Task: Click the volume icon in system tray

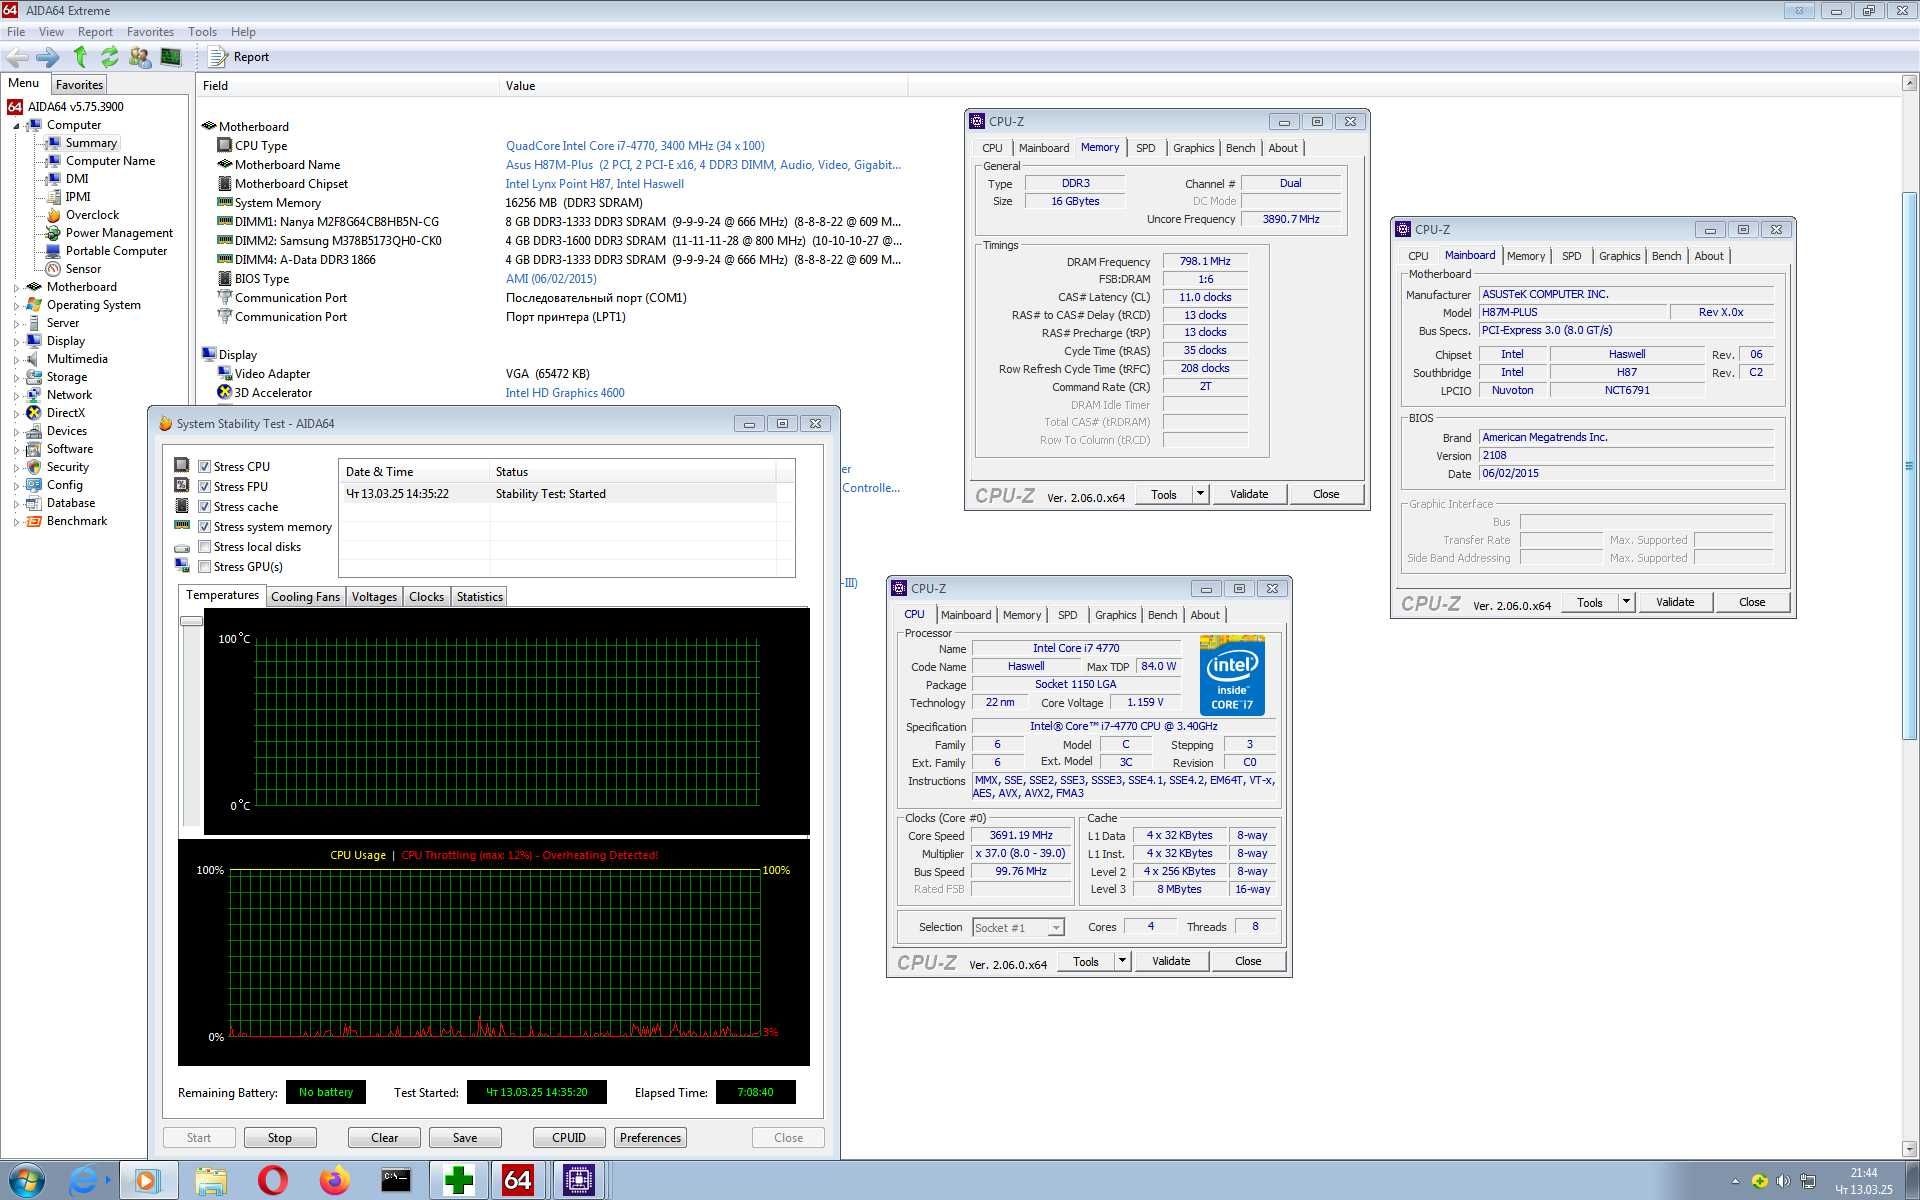Action: (x=1783, y=1181)
